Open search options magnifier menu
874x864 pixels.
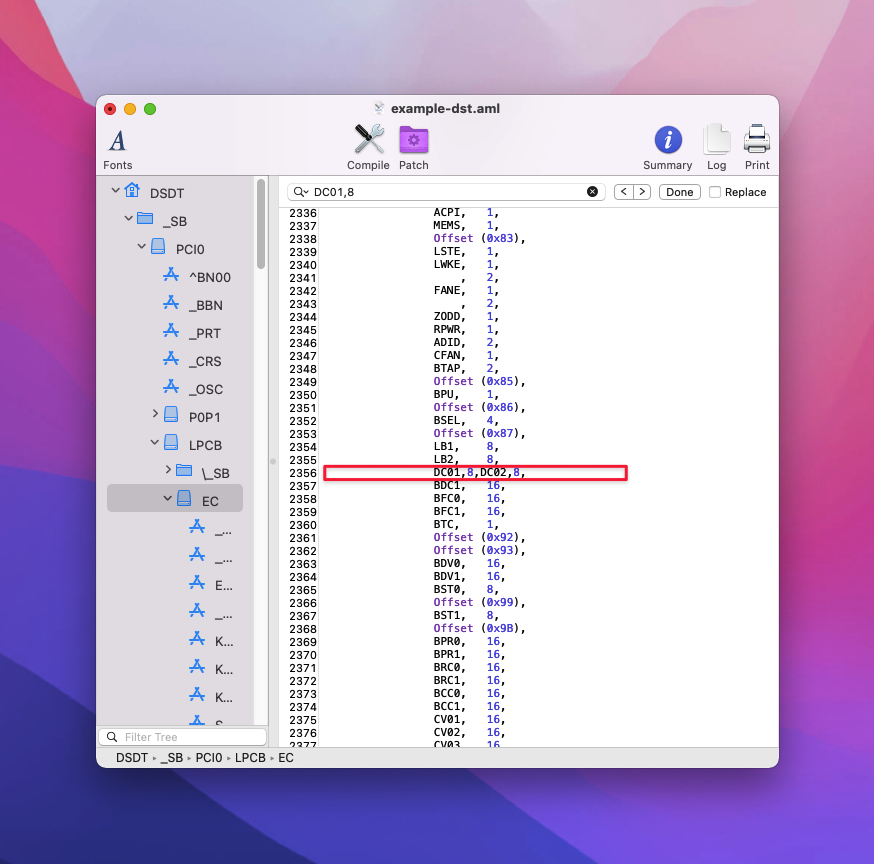click(x=301, y=192)
